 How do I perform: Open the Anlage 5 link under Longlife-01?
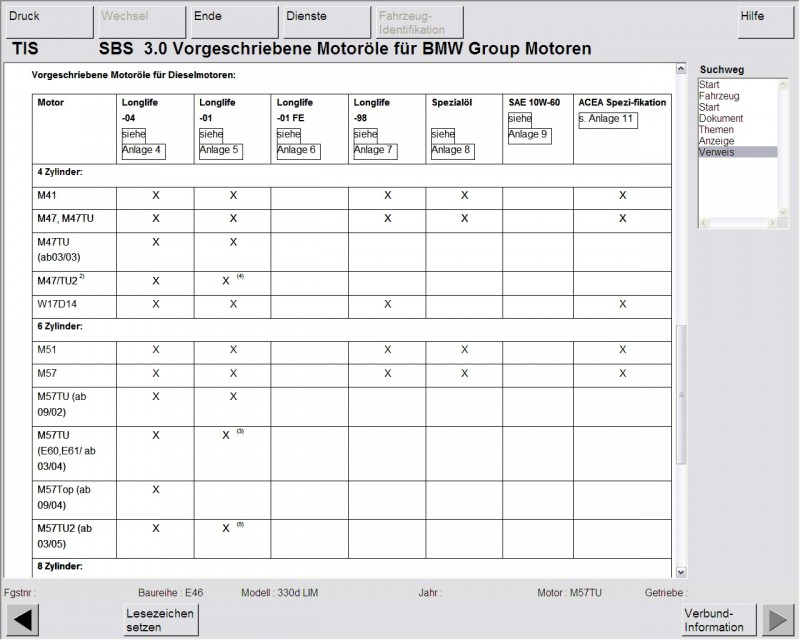tap(221, 151)
